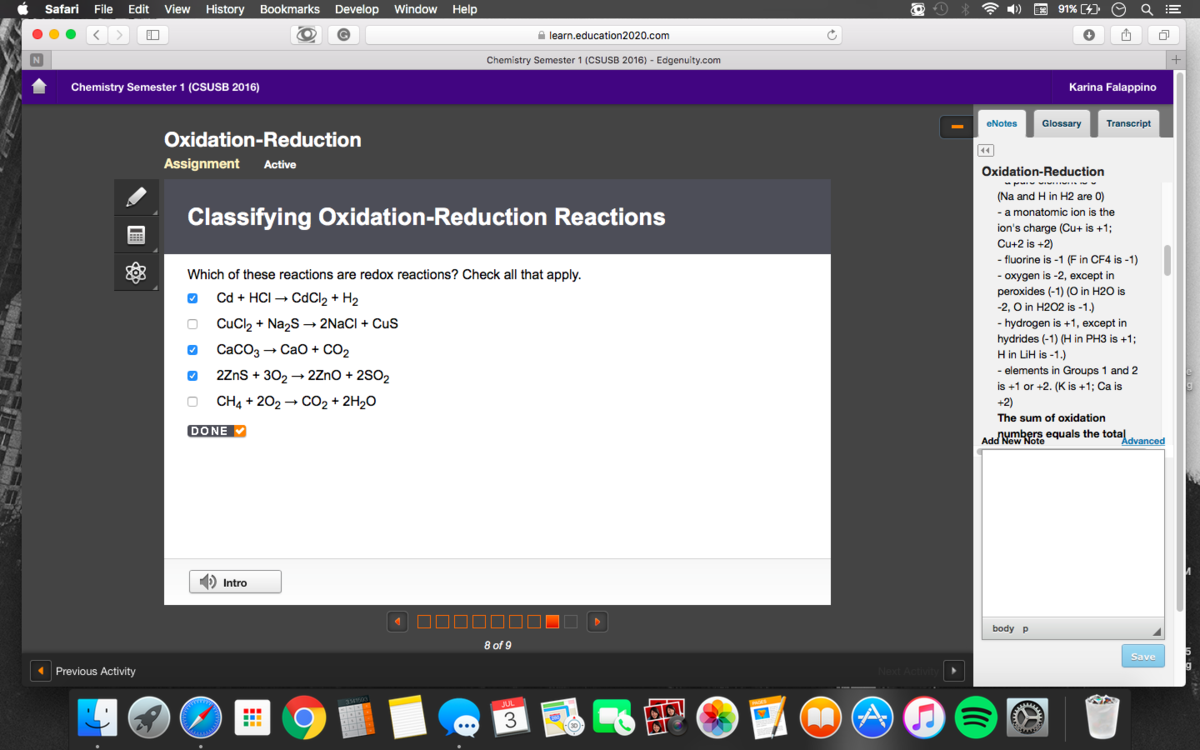Open System Preferences from Dock
1200x750 pixels.
1028,717
